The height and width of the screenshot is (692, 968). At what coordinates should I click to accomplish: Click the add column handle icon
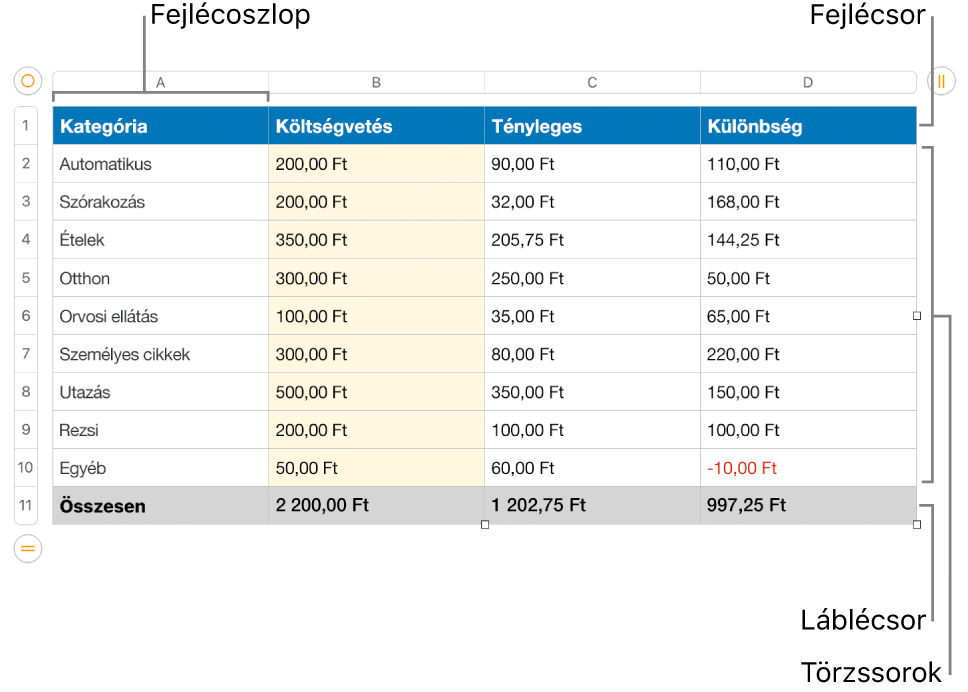coord(941,81)
